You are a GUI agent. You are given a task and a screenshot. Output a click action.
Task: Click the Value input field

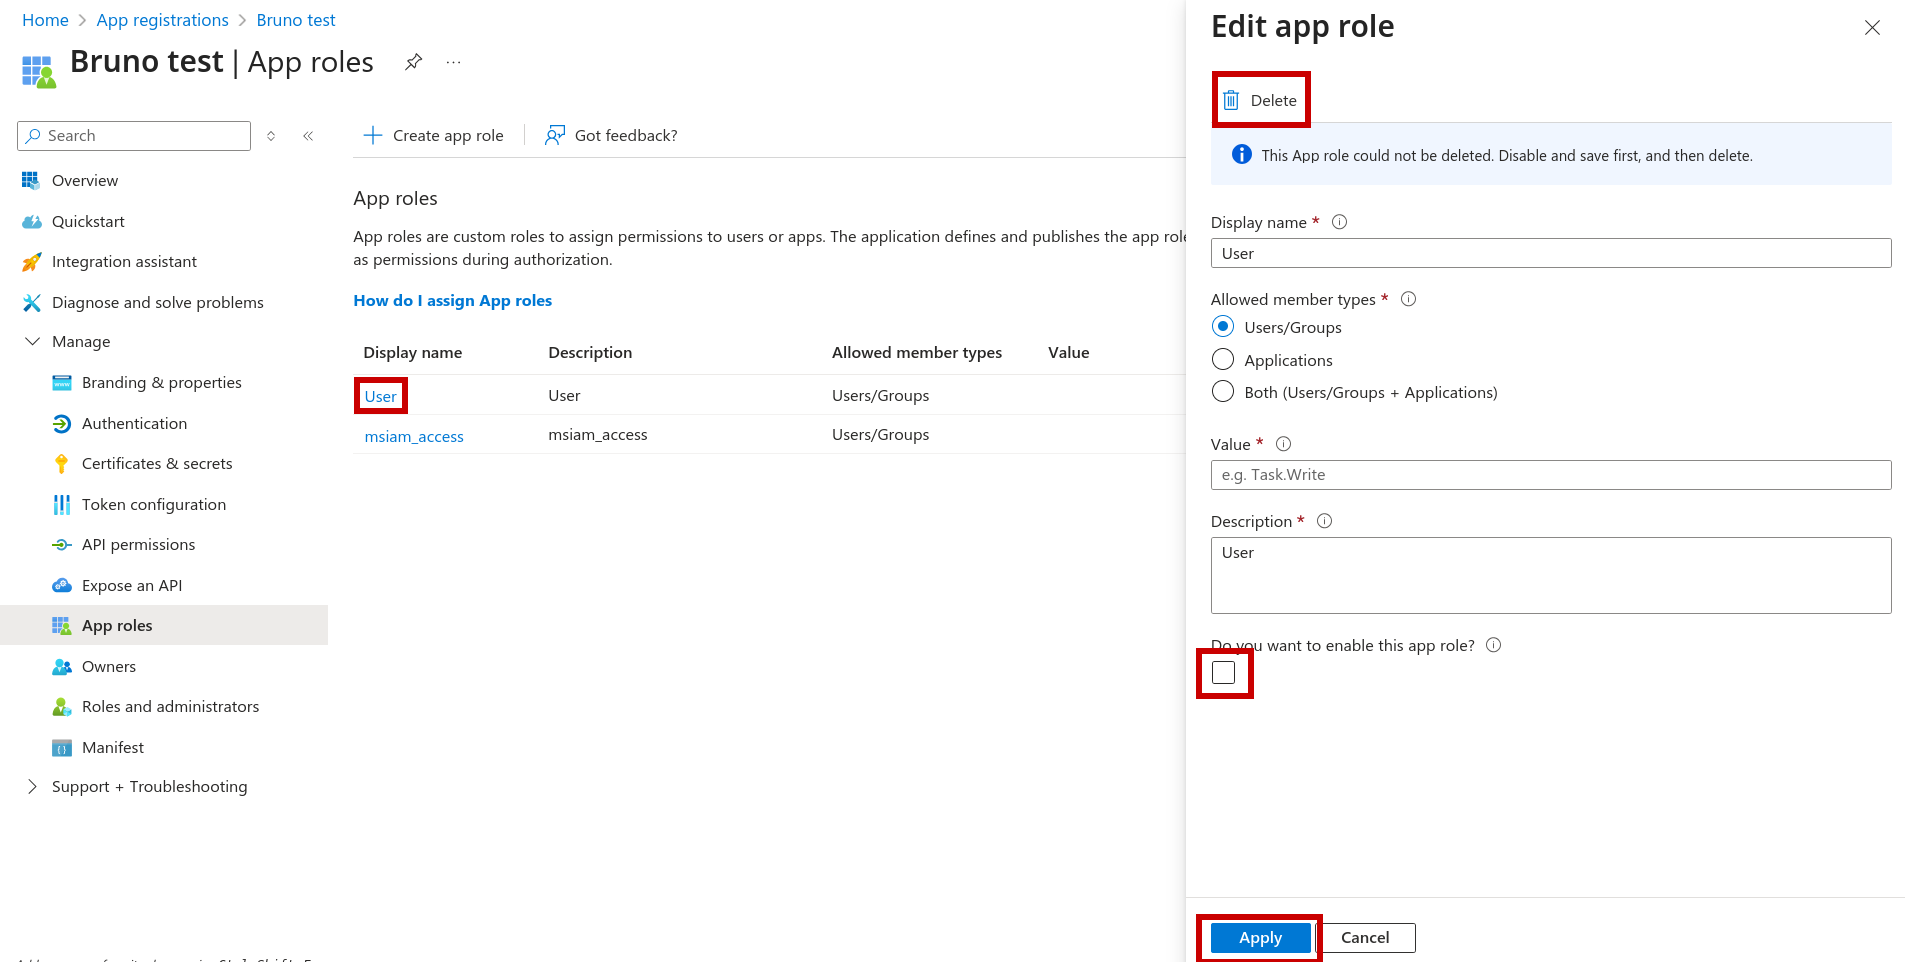point(1551,475)
